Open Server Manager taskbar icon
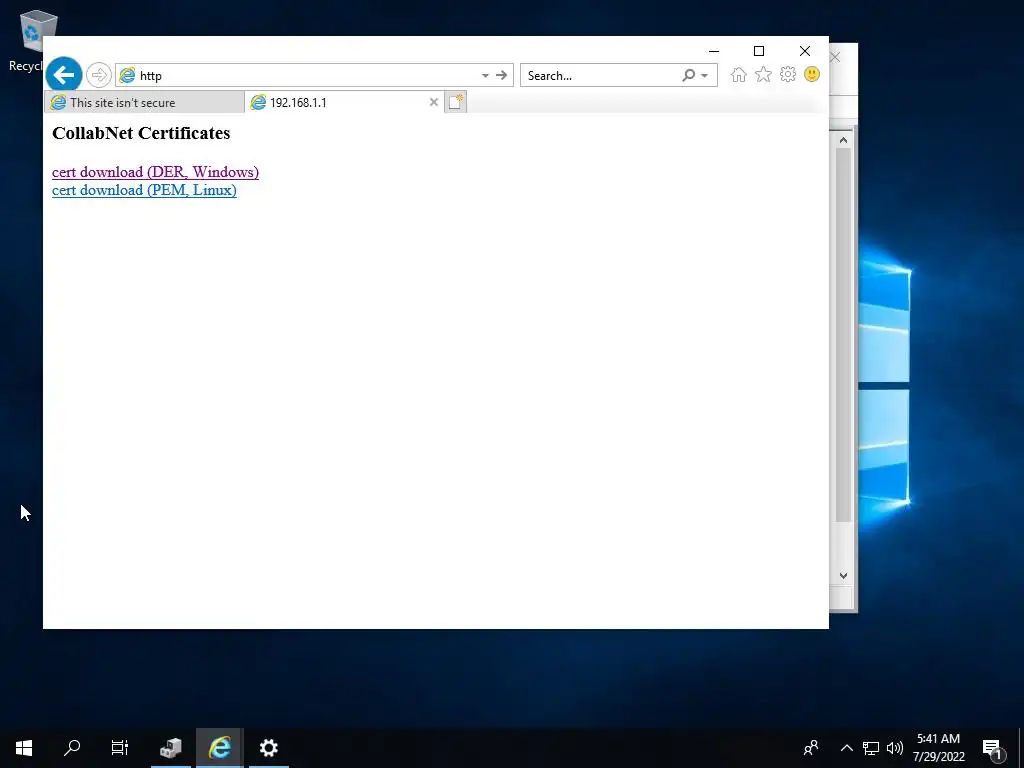This screenshot has height=768, width=1024. point(171,748)
